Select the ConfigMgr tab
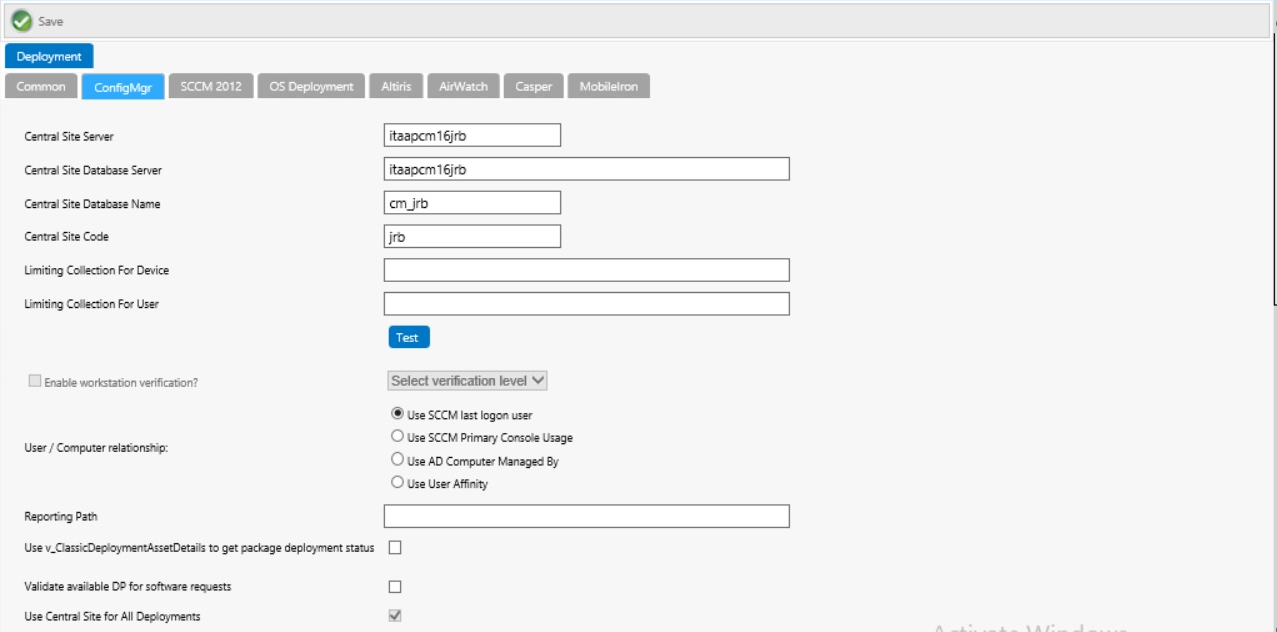 pos(123,87)
